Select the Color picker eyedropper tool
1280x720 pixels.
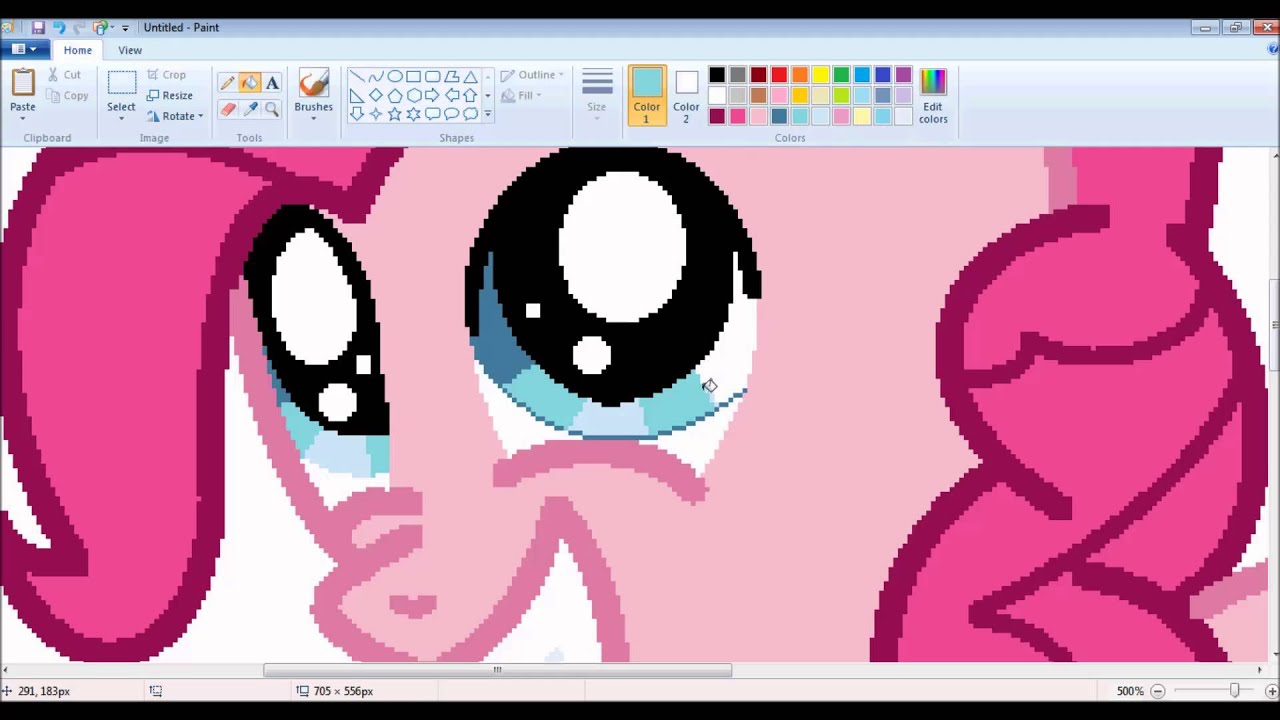point(249,109)
